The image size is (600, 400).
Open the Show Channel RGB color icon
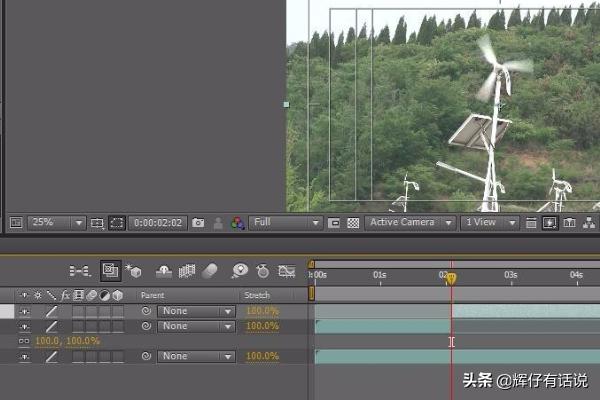pyautogui.click(x=238, y=223)
